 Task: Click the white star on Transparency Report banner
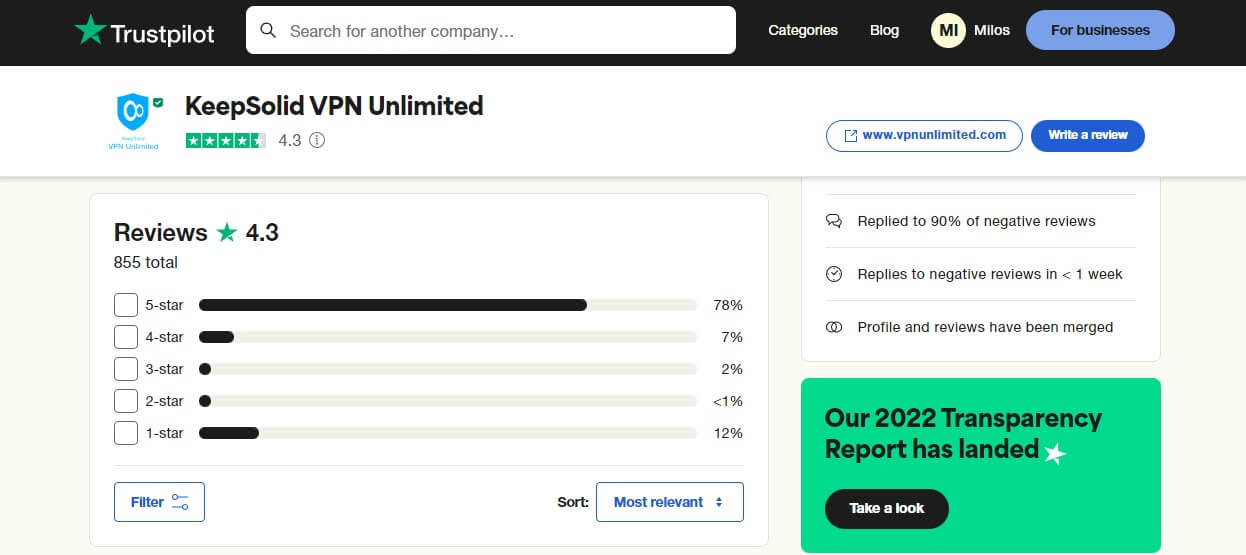(x=1055, y=454)
